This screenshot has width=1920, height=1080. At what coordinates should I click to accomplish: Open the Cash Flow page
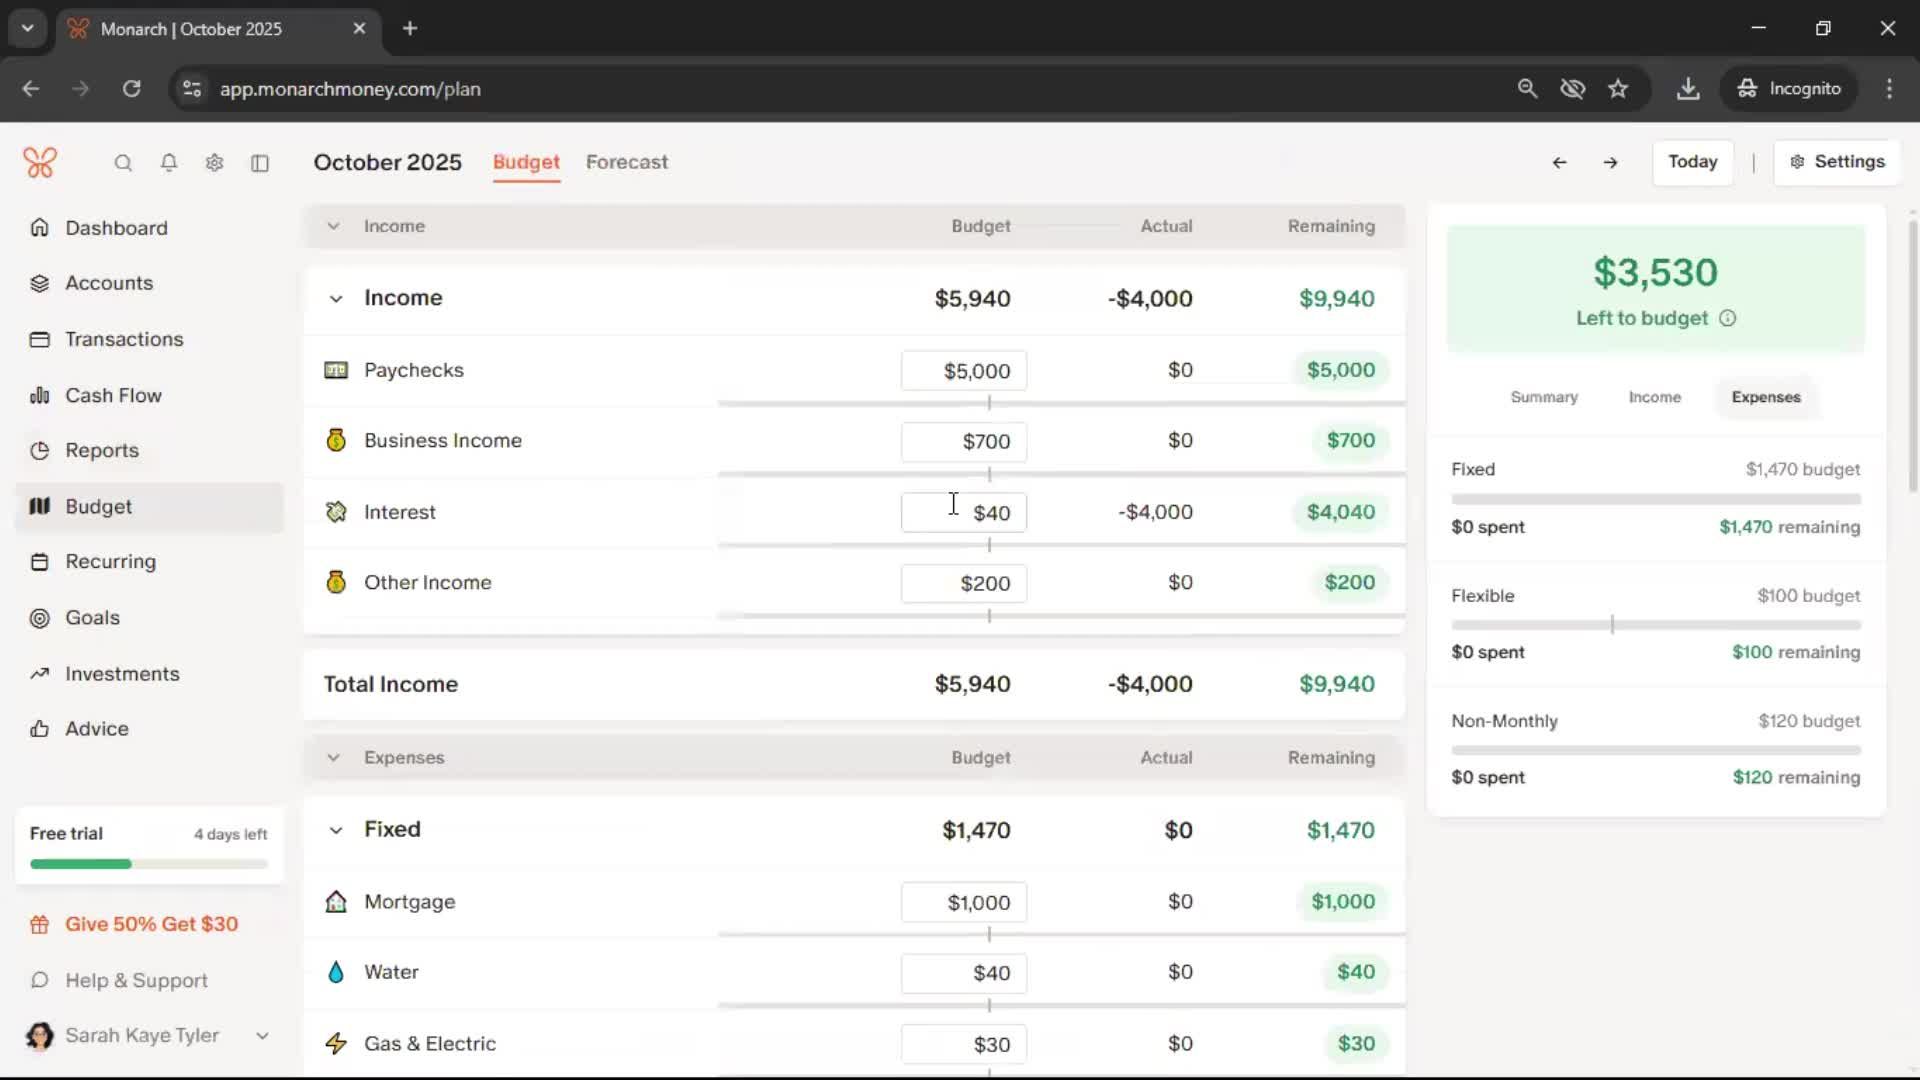tap(113, 395)
